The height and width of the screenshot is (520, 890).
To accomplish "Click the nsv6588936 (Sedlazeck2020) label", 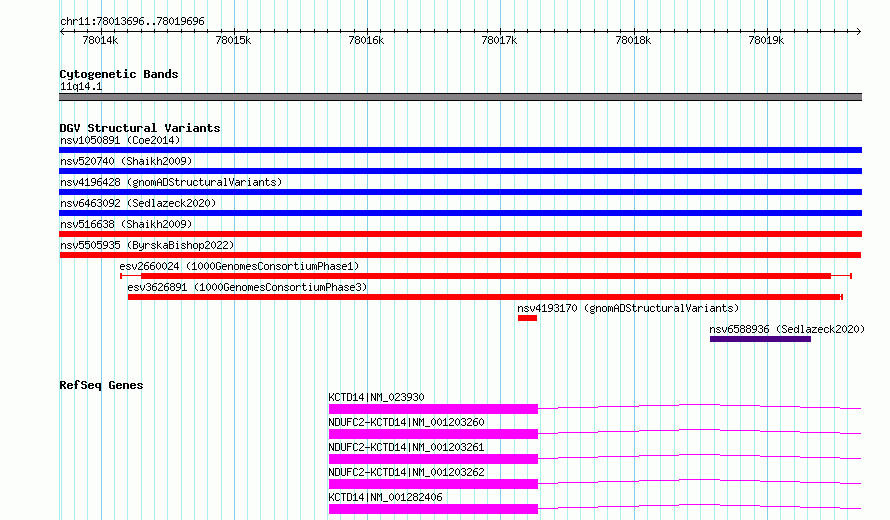I will [787, 329].
